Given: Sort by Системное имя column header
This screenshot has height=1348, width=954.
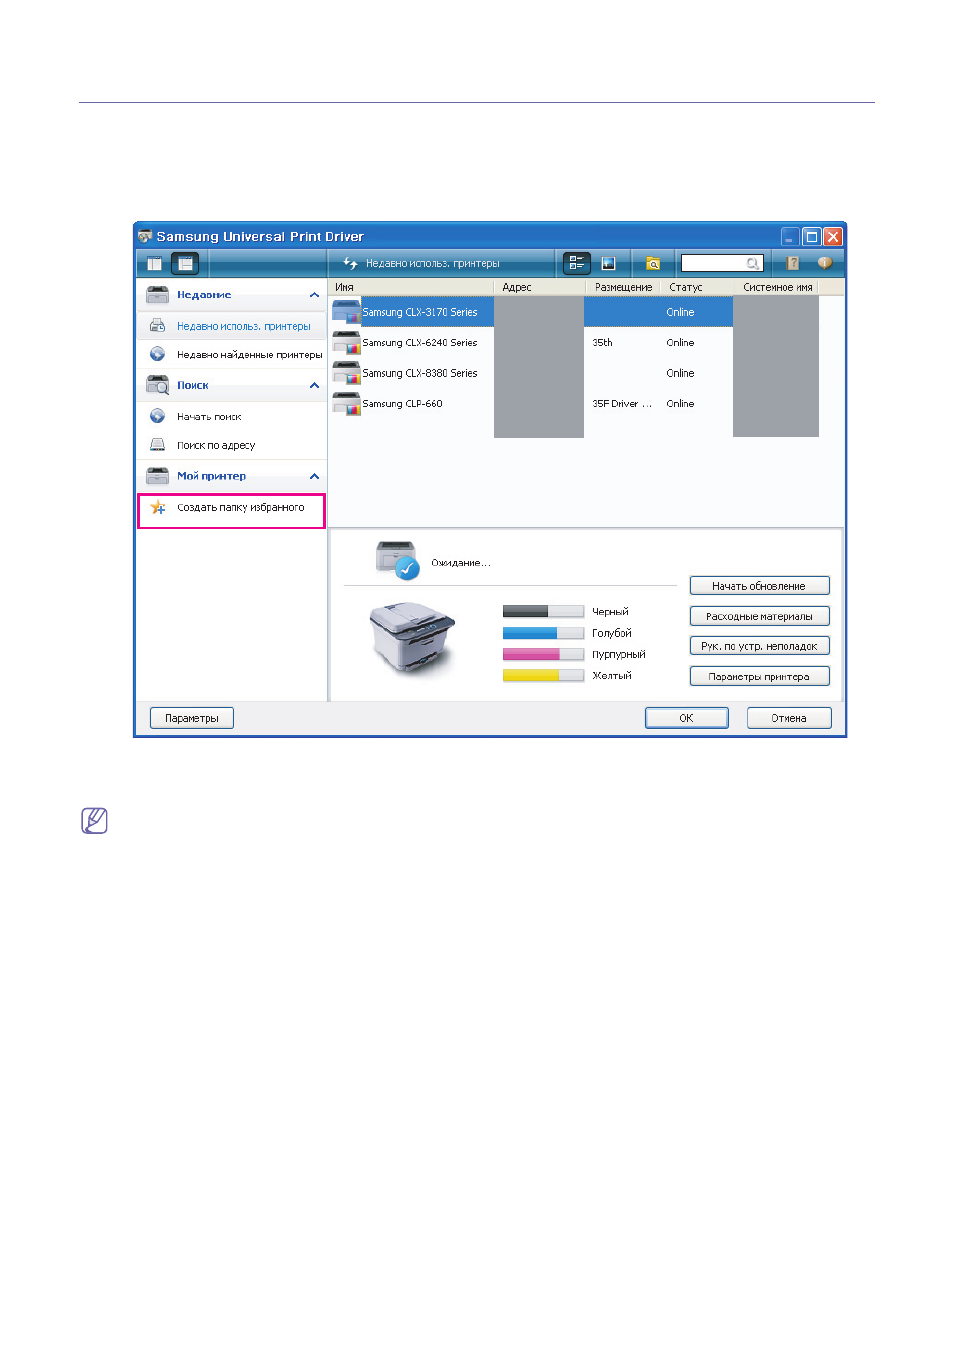Looking at the screenshot, I should click(x=777, y=287).
